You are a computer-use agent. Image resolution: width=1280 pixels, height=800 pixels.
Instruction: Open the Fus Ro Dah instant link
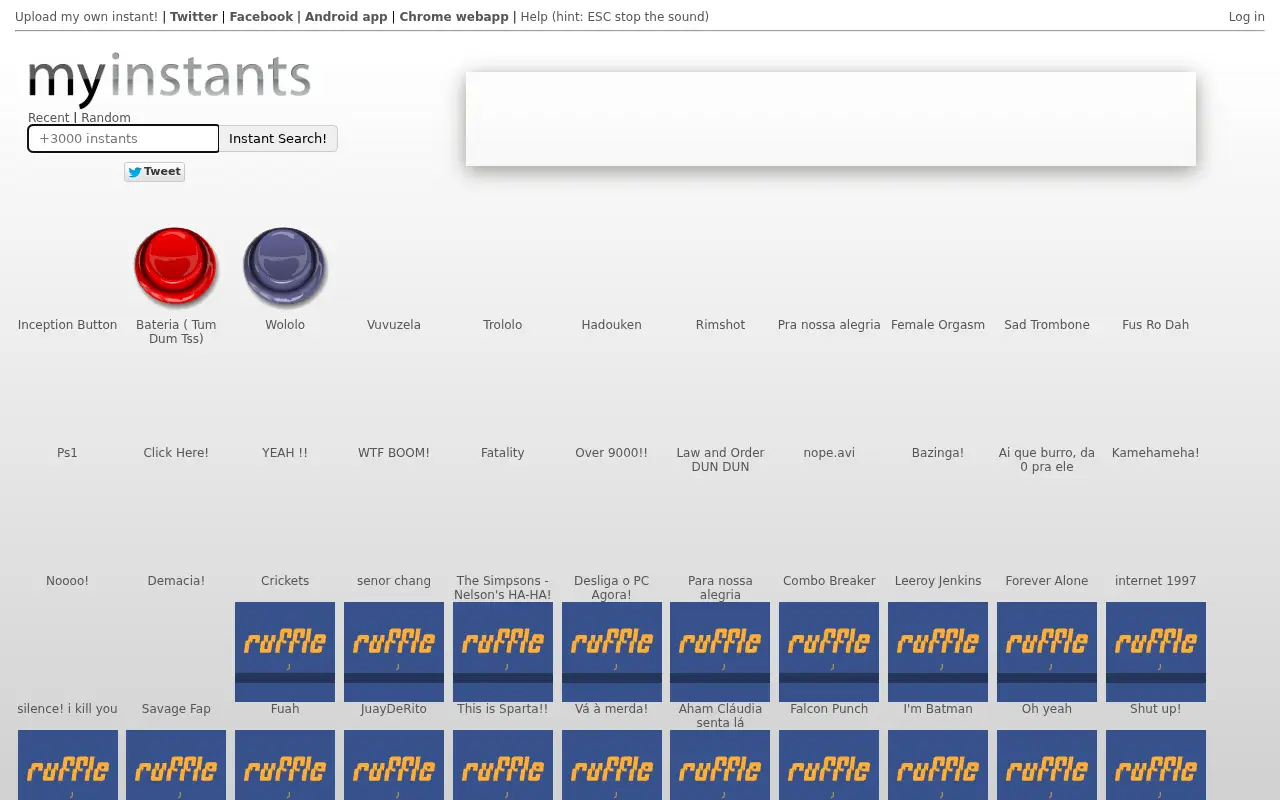(1156, 325)
